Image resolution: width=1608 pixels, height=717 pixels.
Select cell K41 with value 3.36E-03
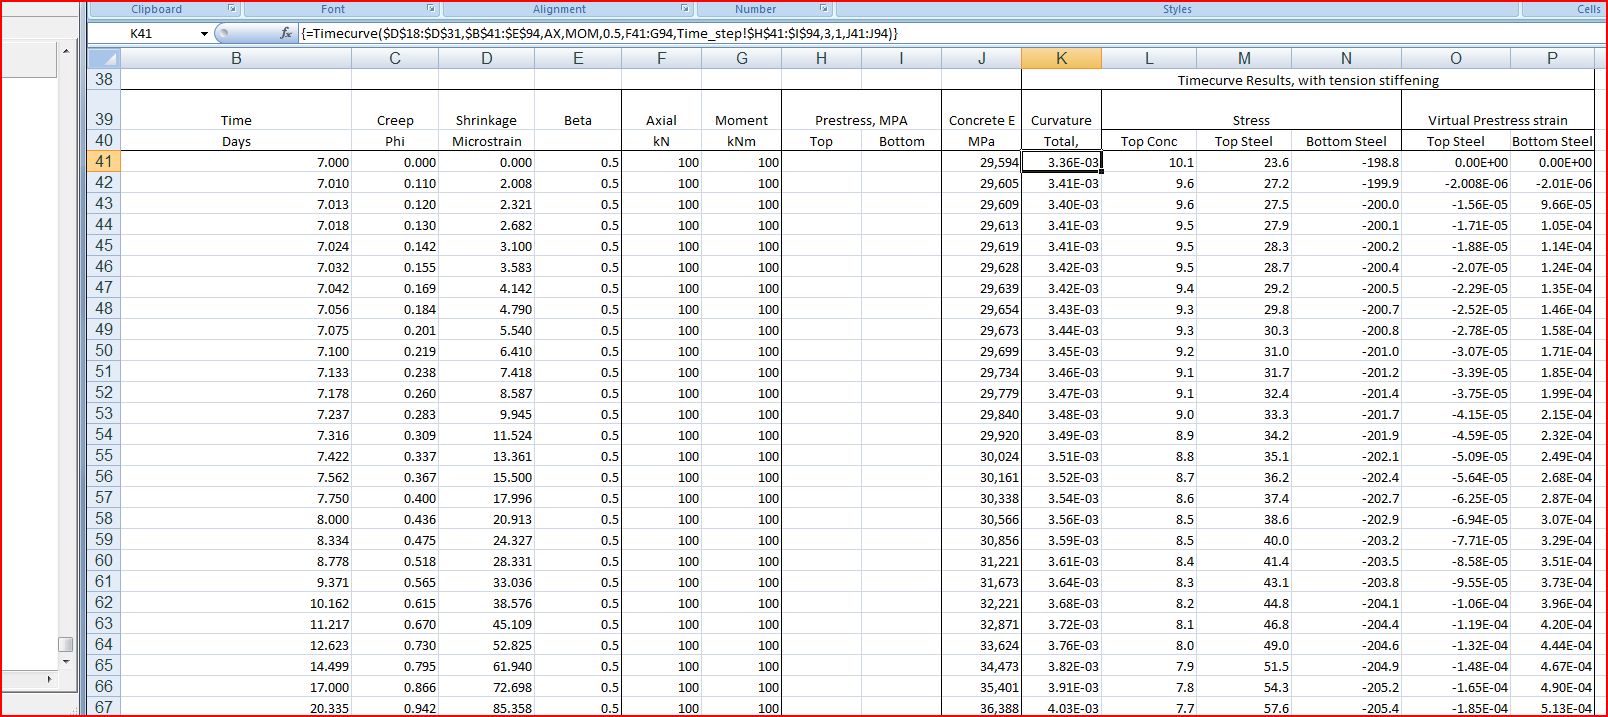tap(1061, 162)
